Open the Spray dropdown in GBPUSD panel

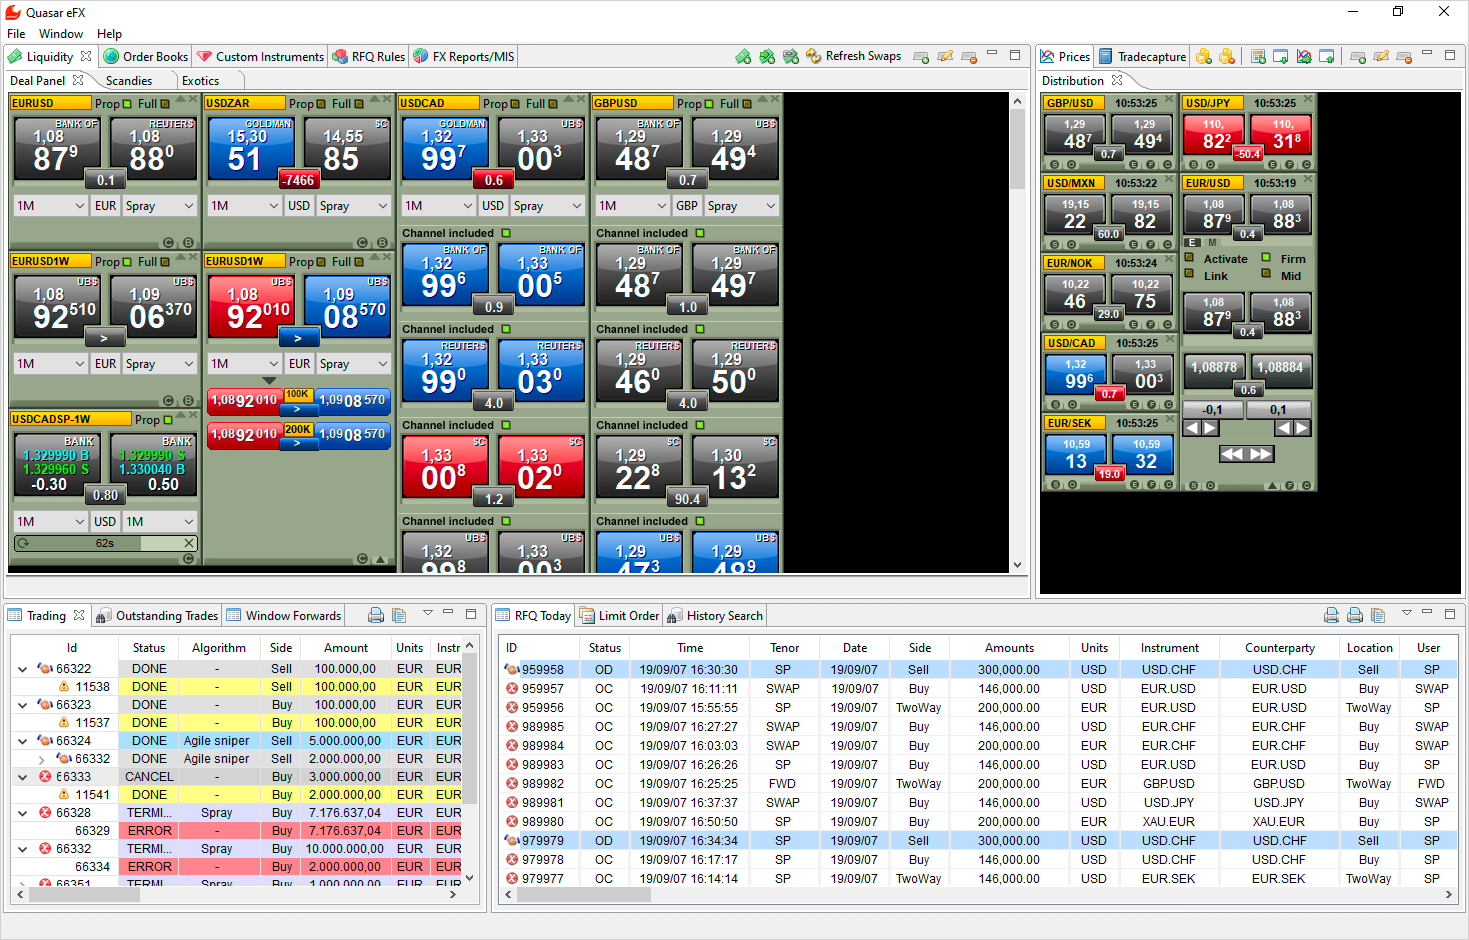741,206
